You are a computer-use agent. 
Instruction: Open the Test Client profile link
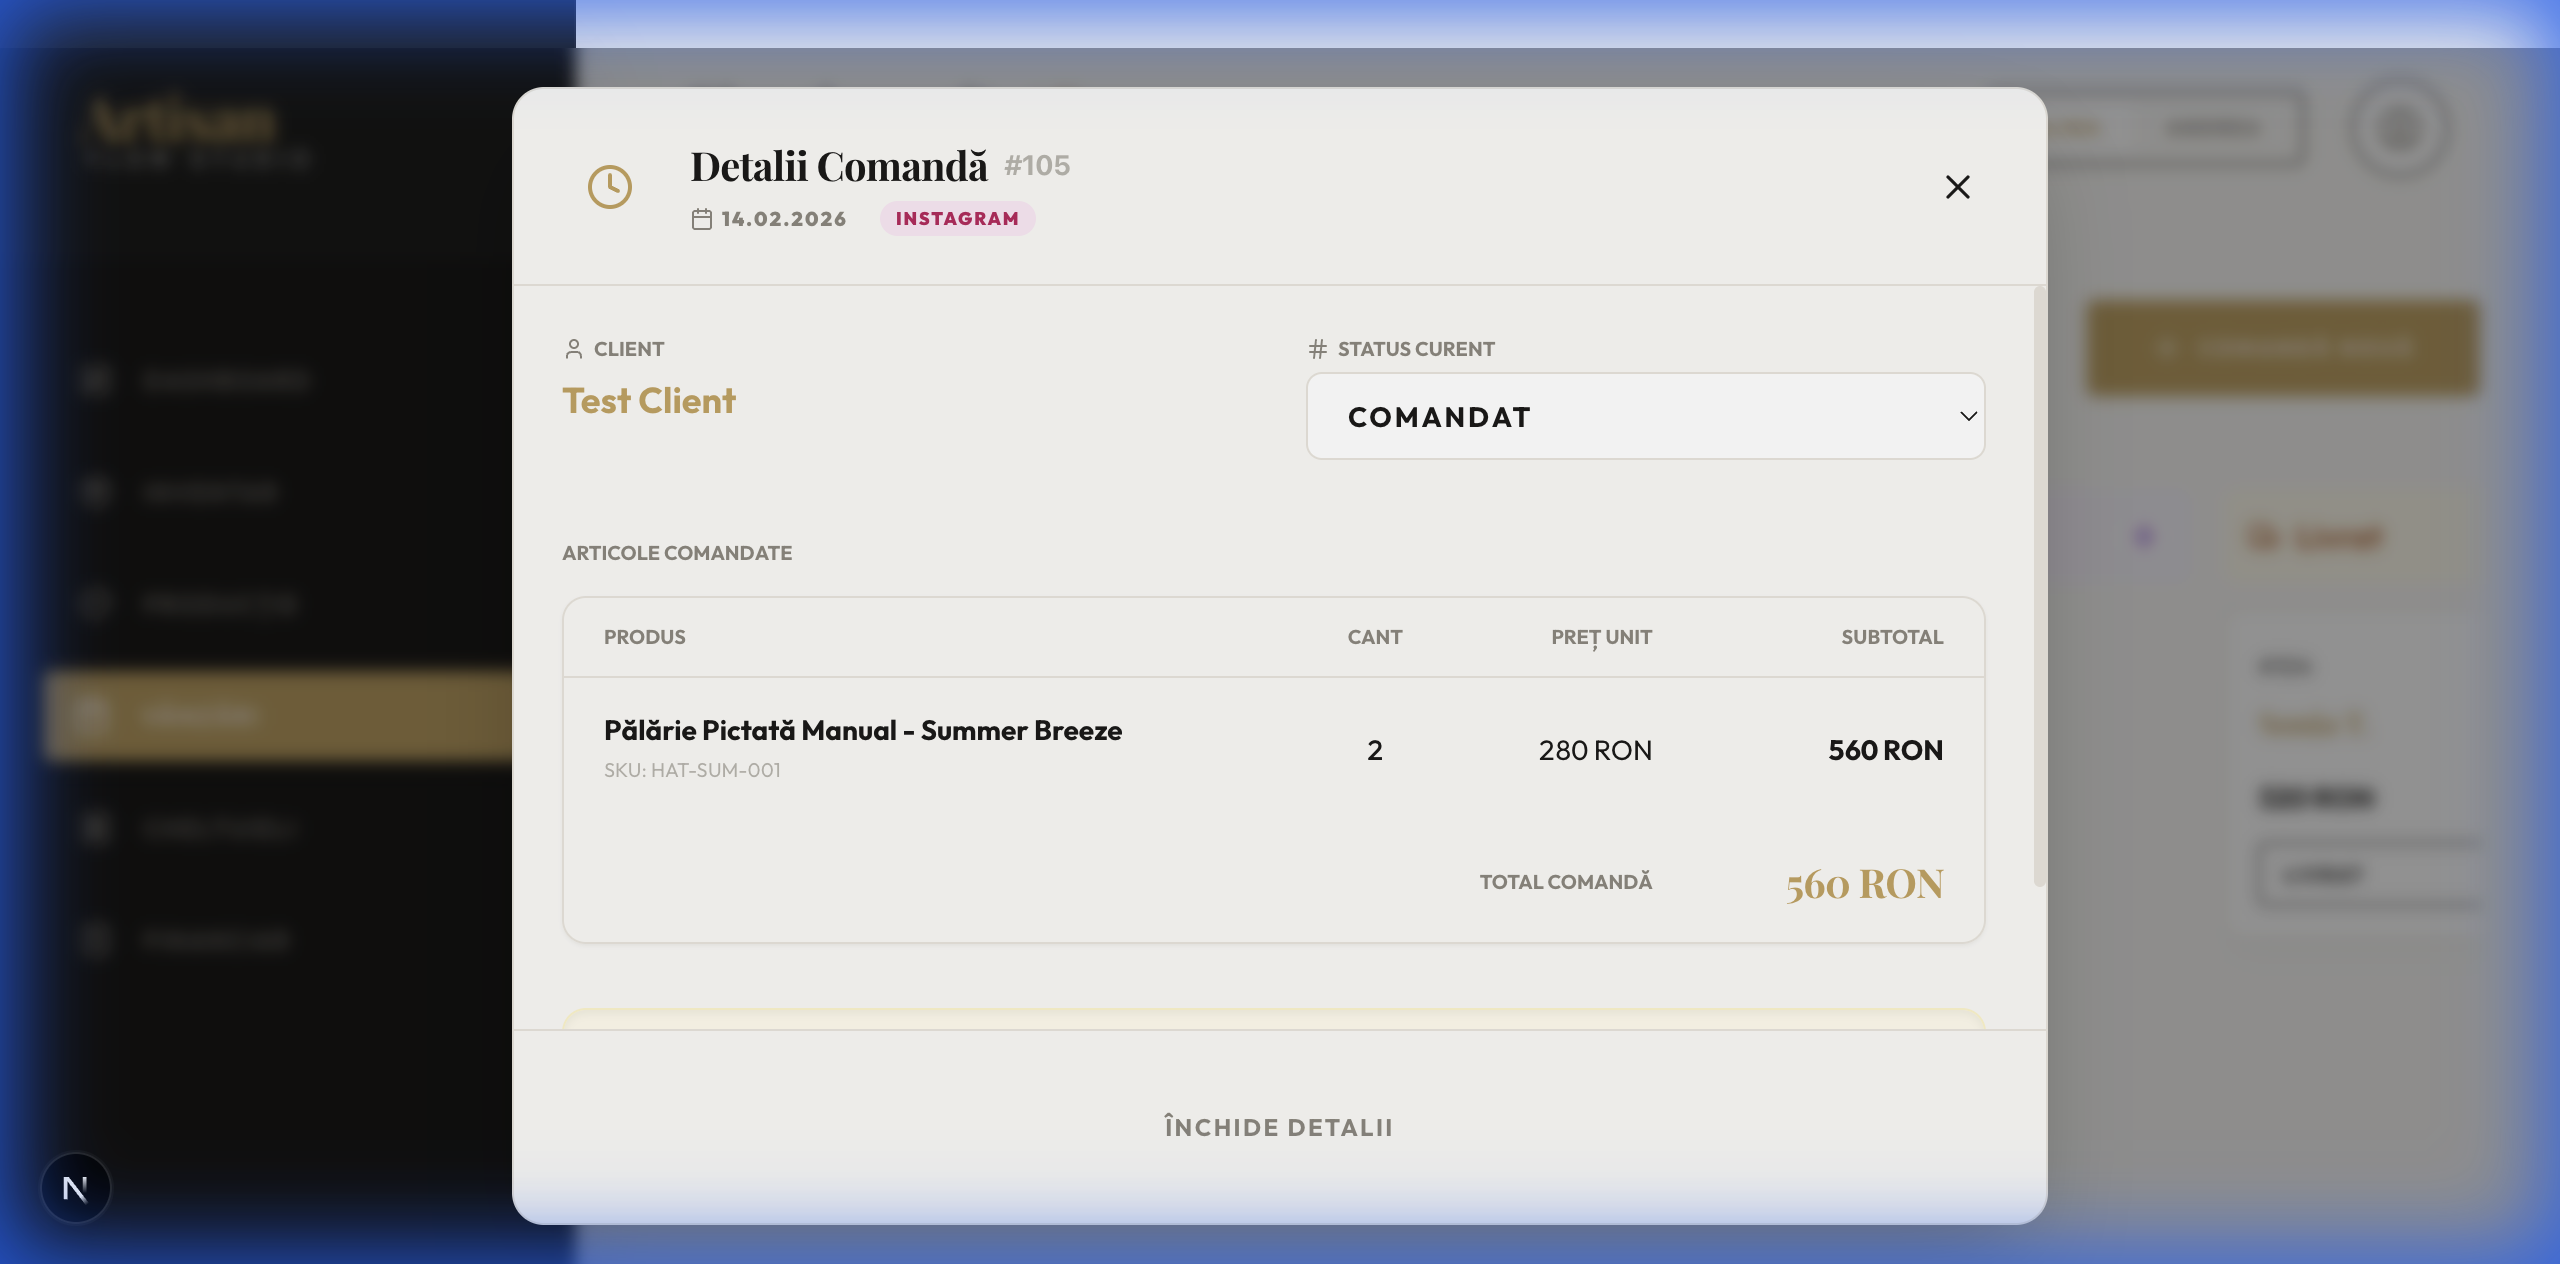648,401
